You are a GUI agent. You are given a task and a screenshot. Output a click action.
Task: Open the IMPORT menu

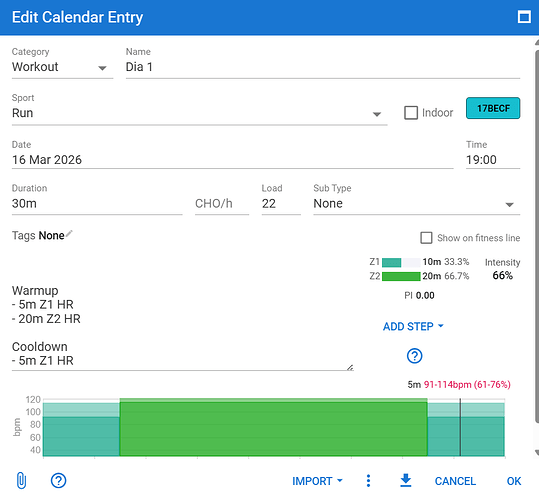[317, 481]
